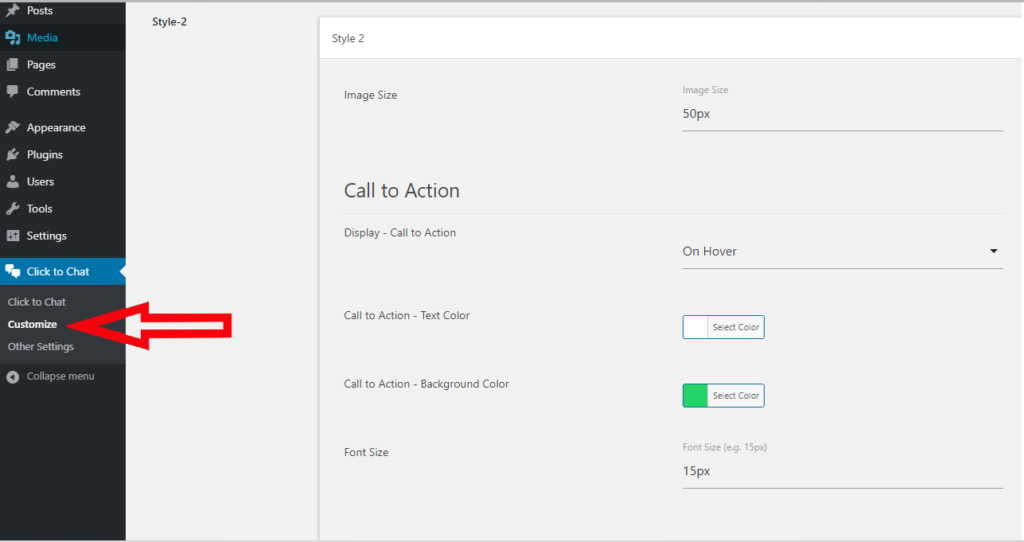
Task: Click the Tools wrench icon
Action: coord(12,209)
